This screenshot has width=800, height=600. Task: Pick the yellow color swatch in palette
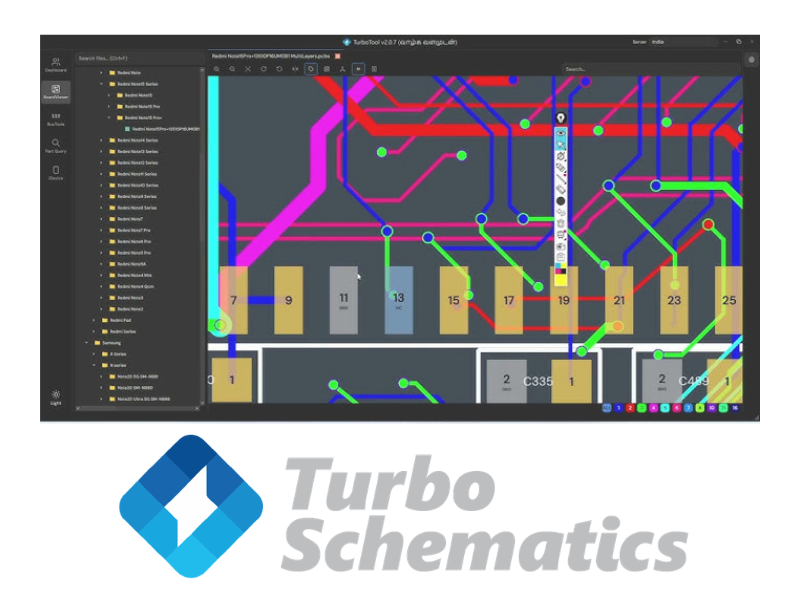click(x=561, y=280)
